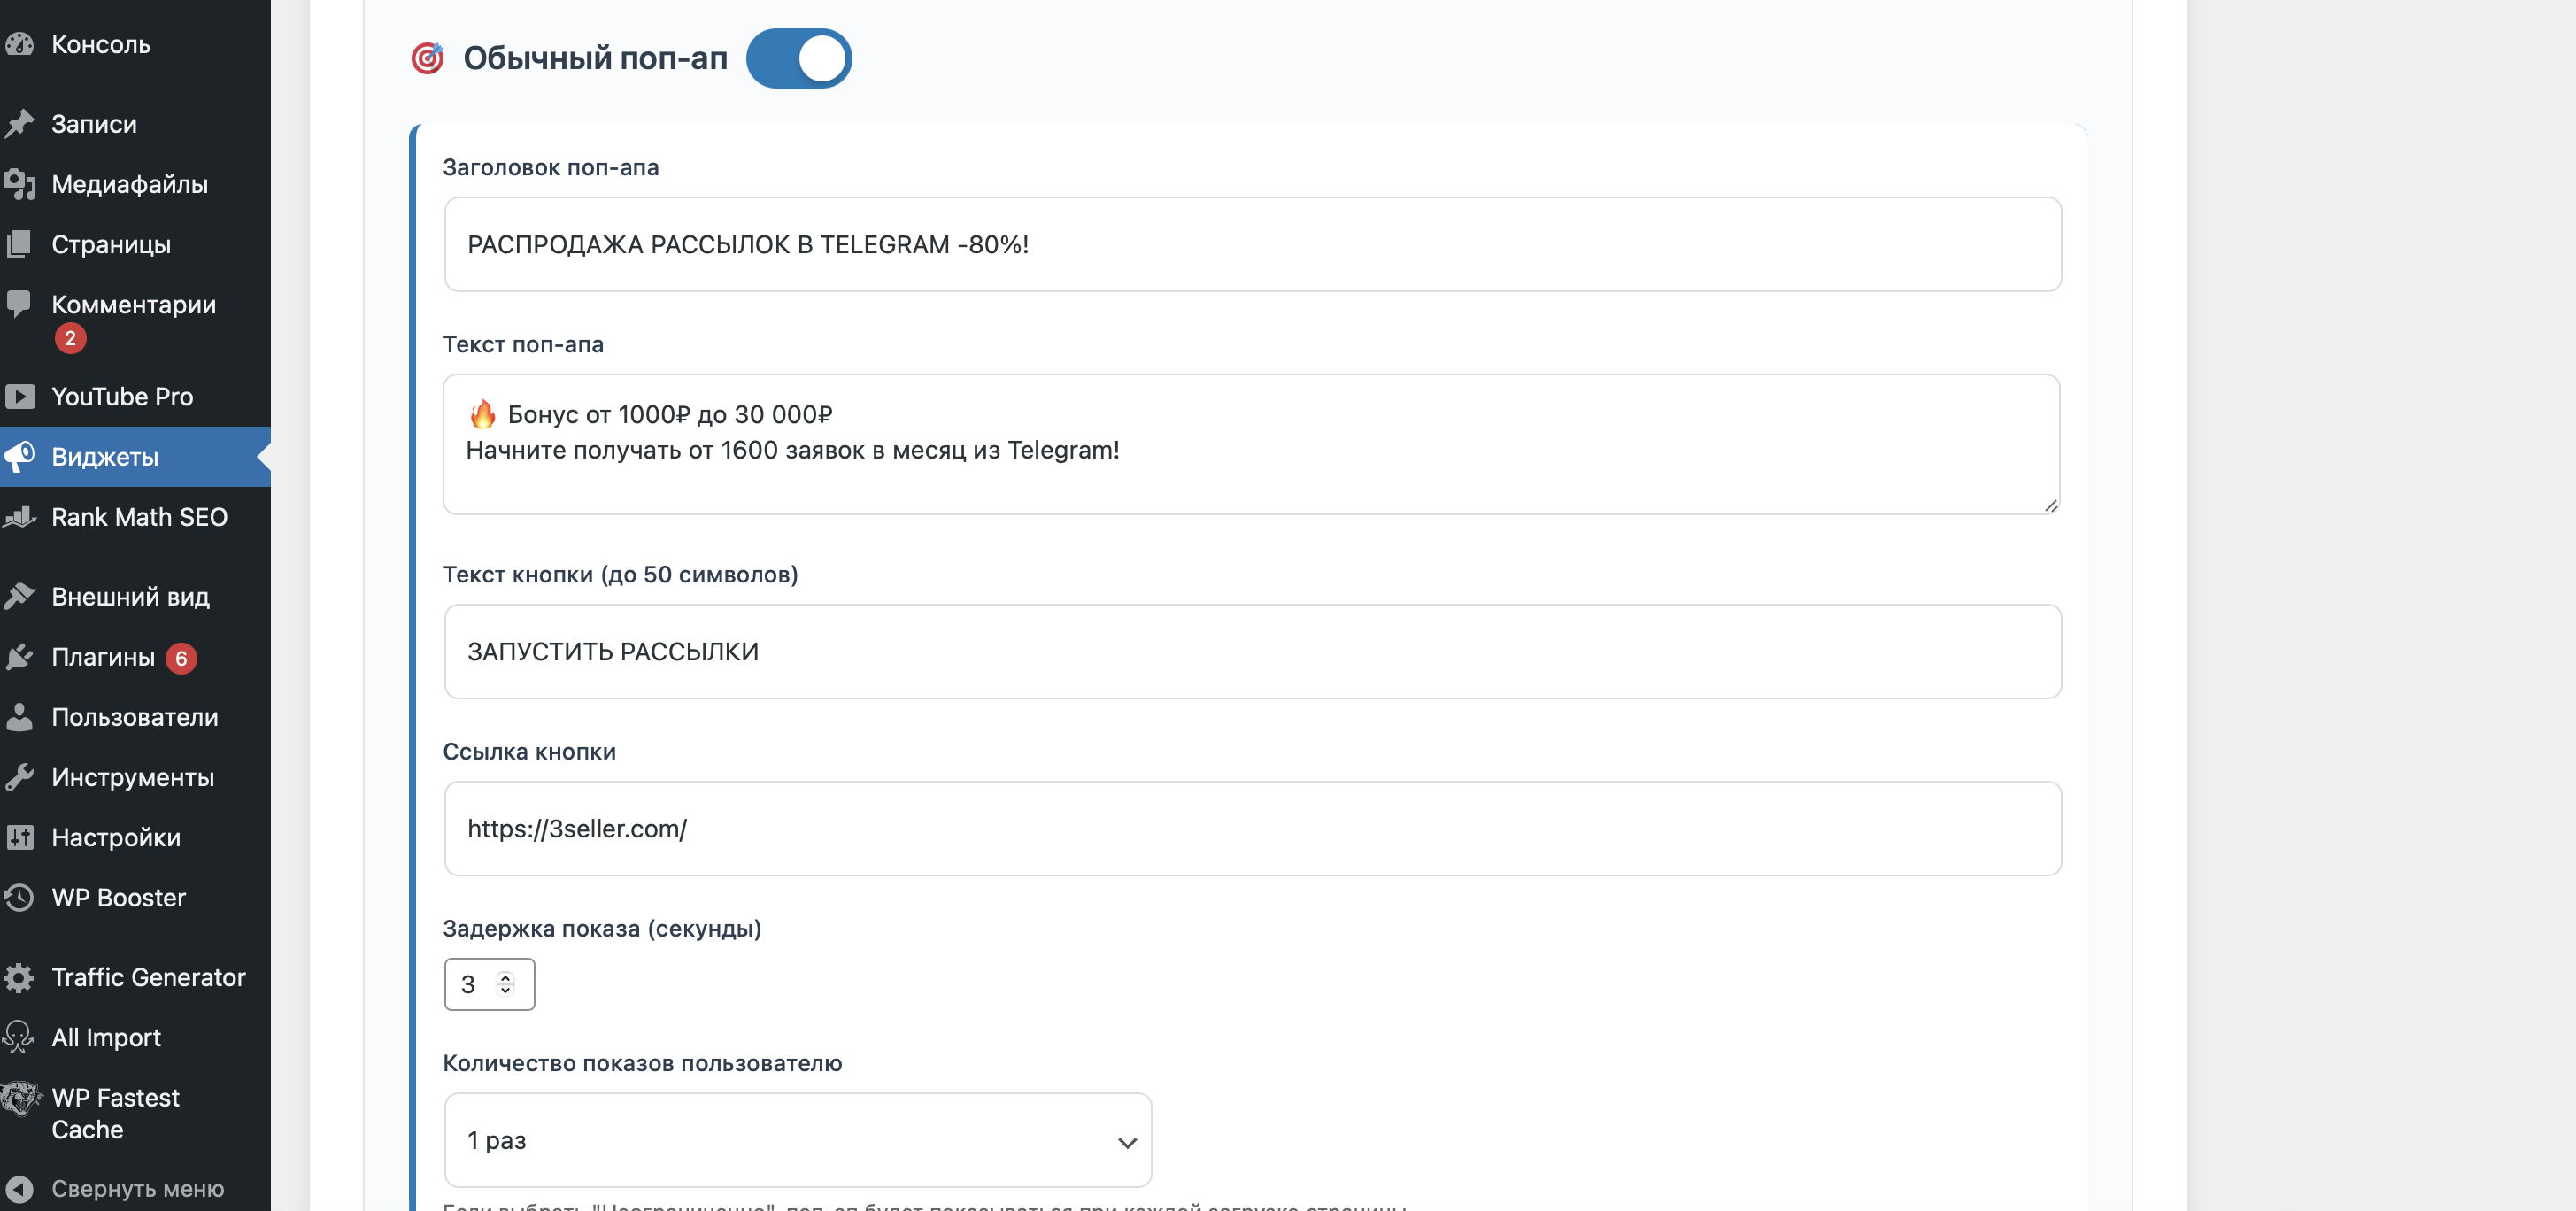Click the Текст кнопки (до 50 символов) label

[x=620, y=574]
